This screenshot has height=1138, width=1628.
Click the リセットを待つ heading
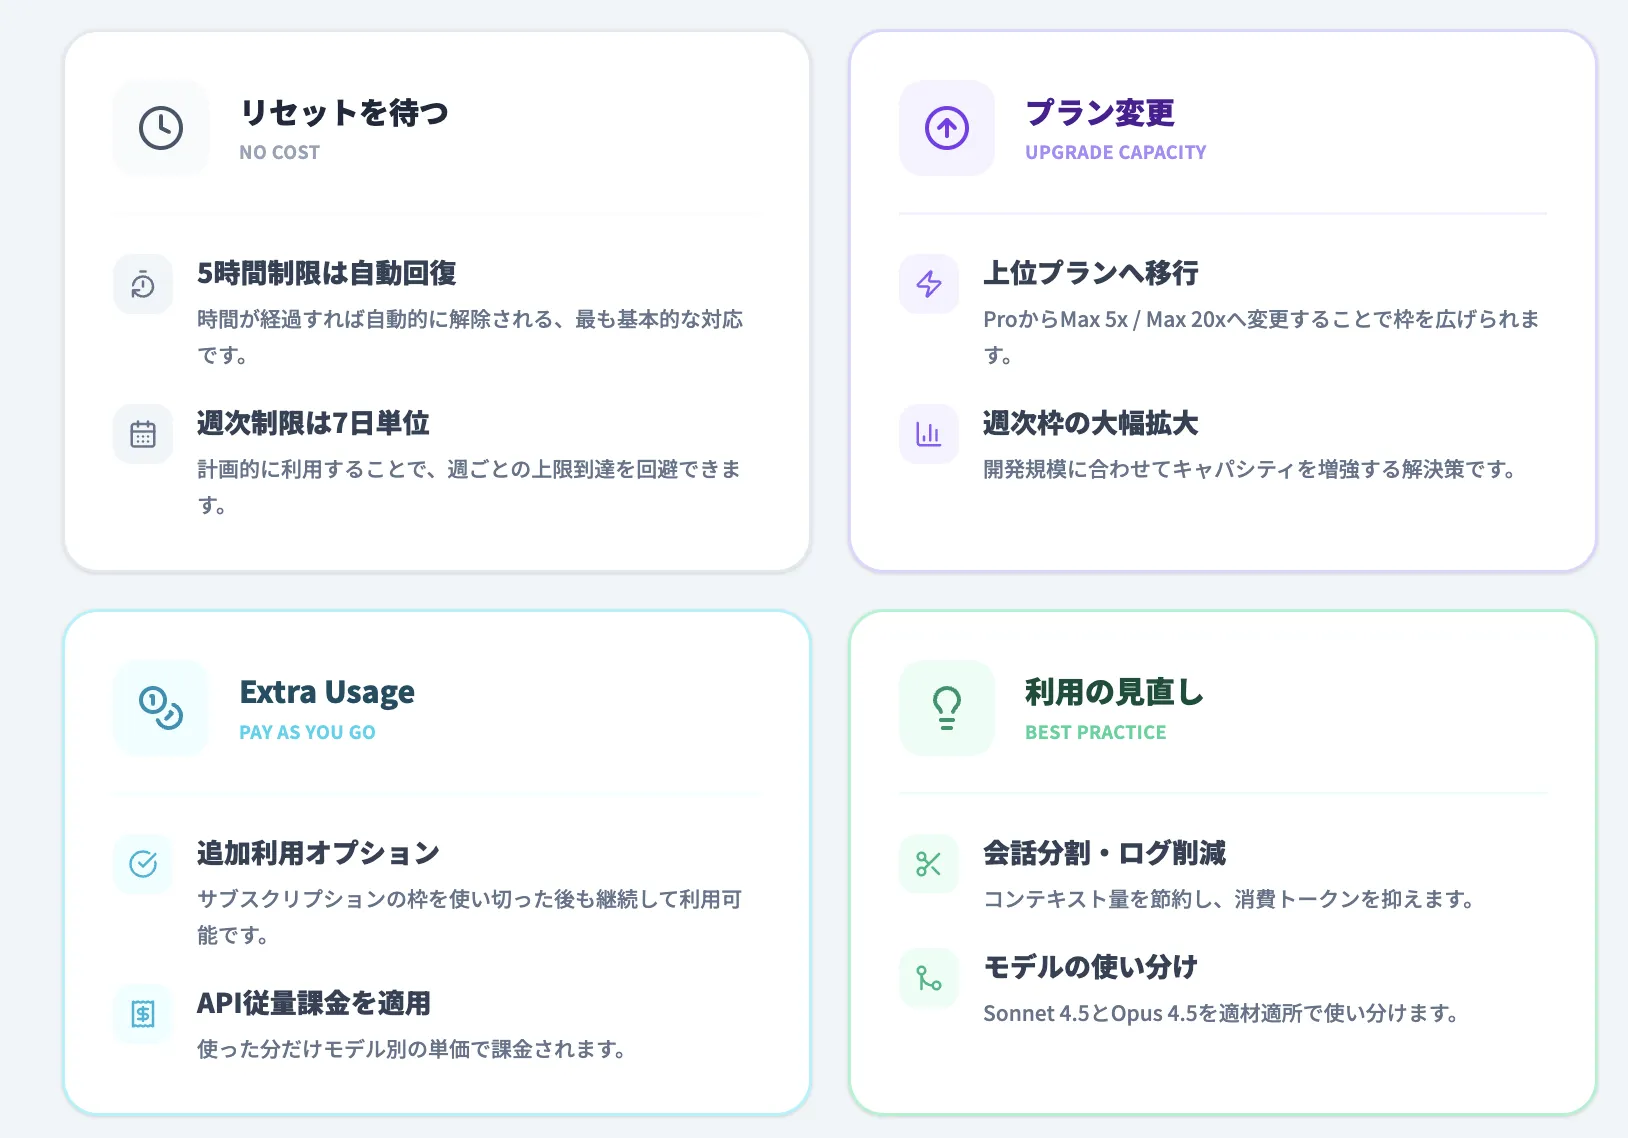(x=345, y=113)
